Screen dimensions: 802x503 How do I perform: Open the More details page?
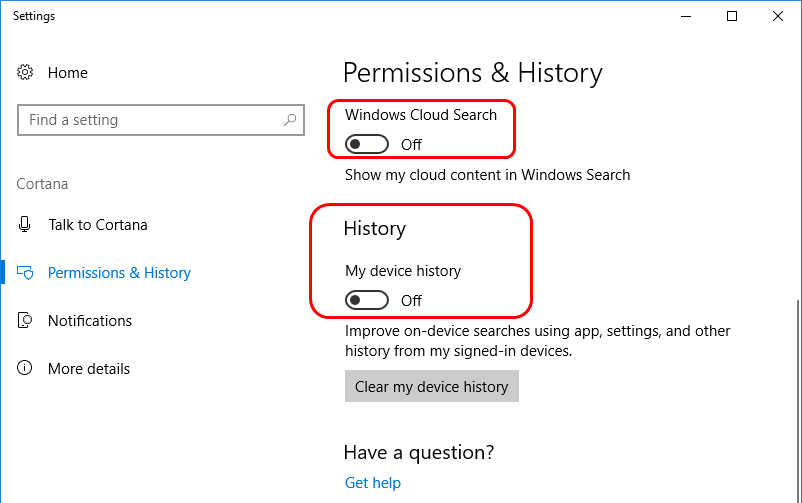point(89,369)
